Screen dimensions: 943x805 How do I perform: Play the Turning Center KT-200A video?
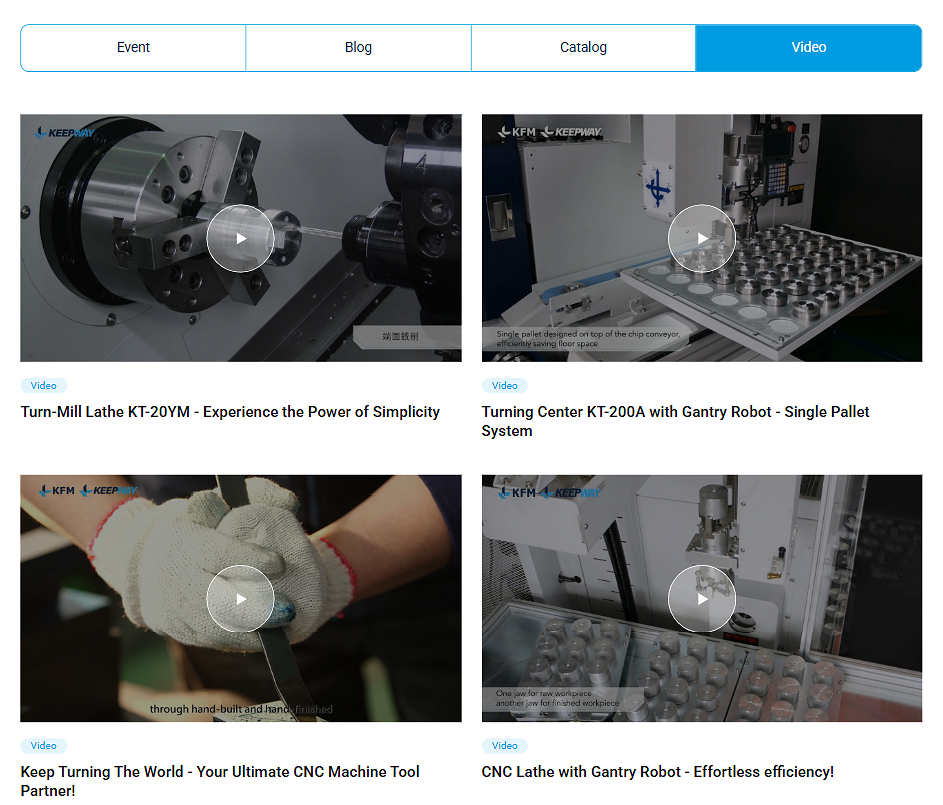click(x=701, y=238)
